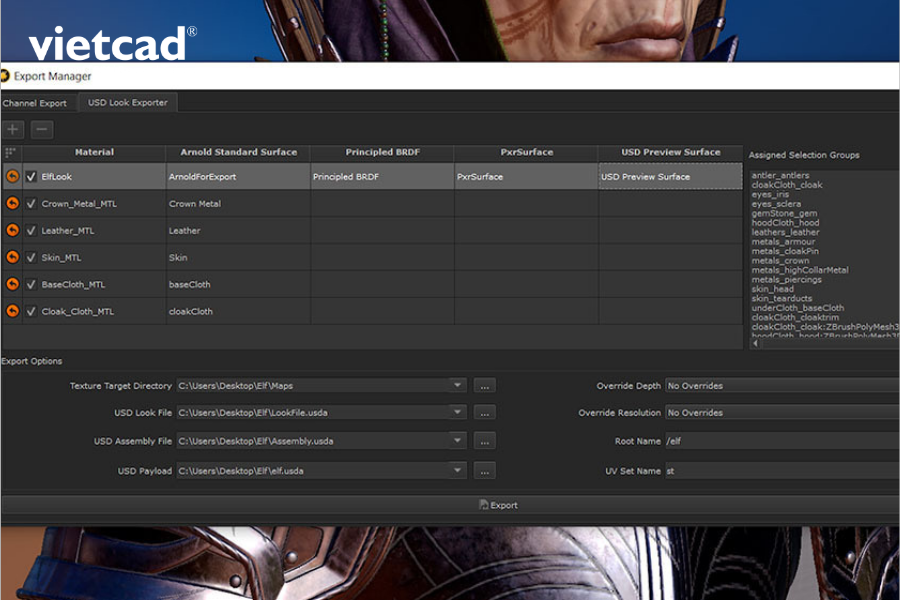Image resolution: width=900 pixels, height=600 pixels.
Task: Click Arnold Standard Surface column header
Action: [x=238, y=152]
